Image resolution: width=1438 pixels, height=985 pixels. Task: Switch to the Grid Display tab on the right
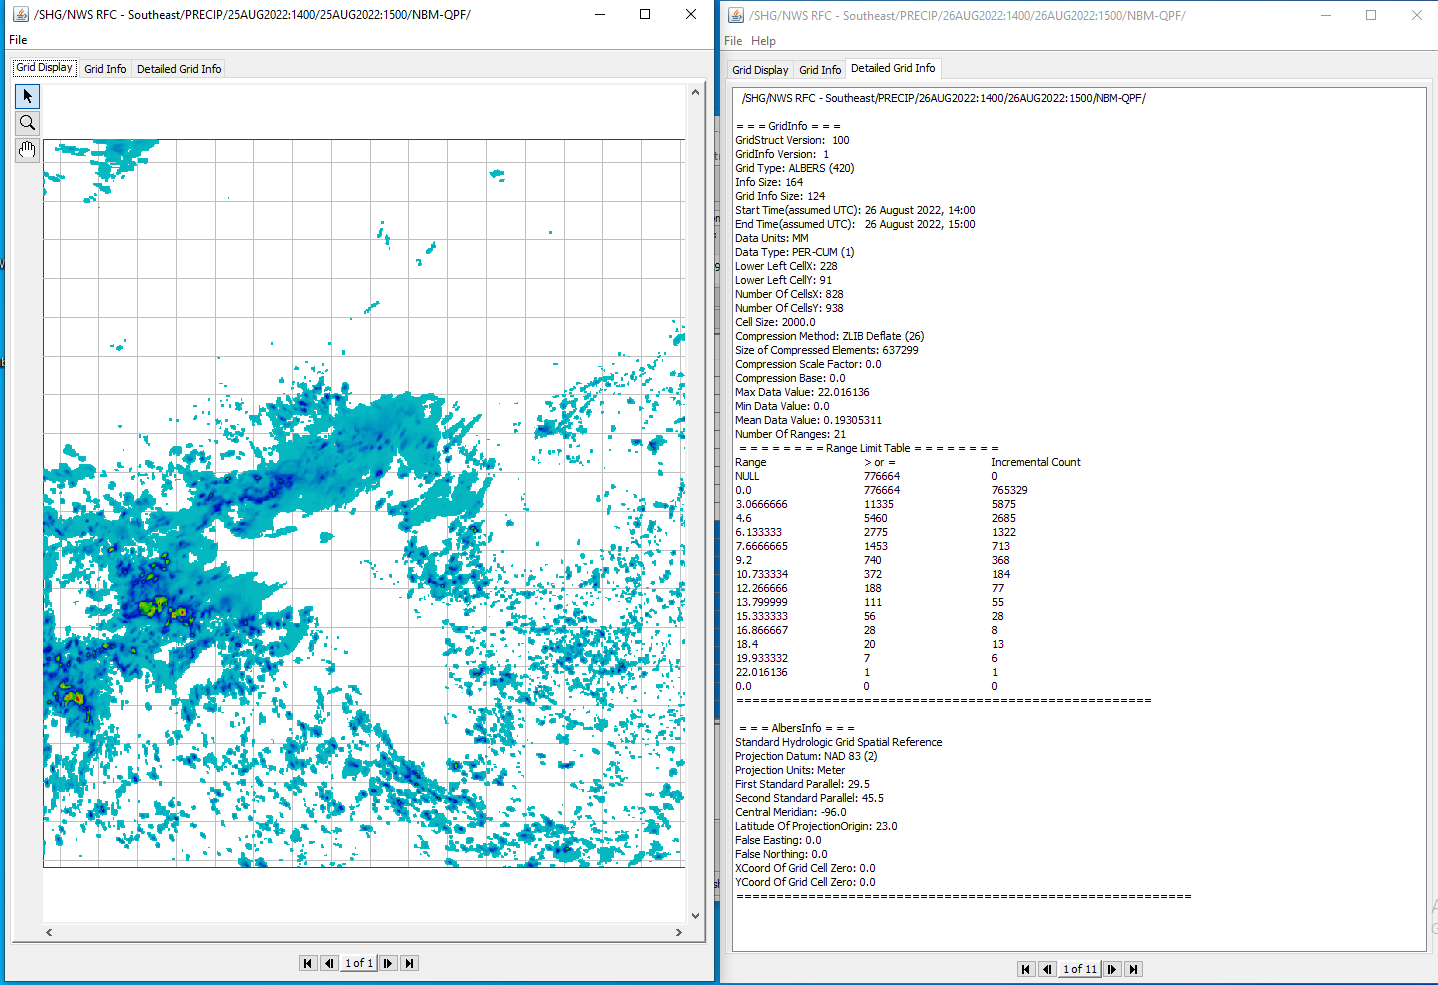759,69
